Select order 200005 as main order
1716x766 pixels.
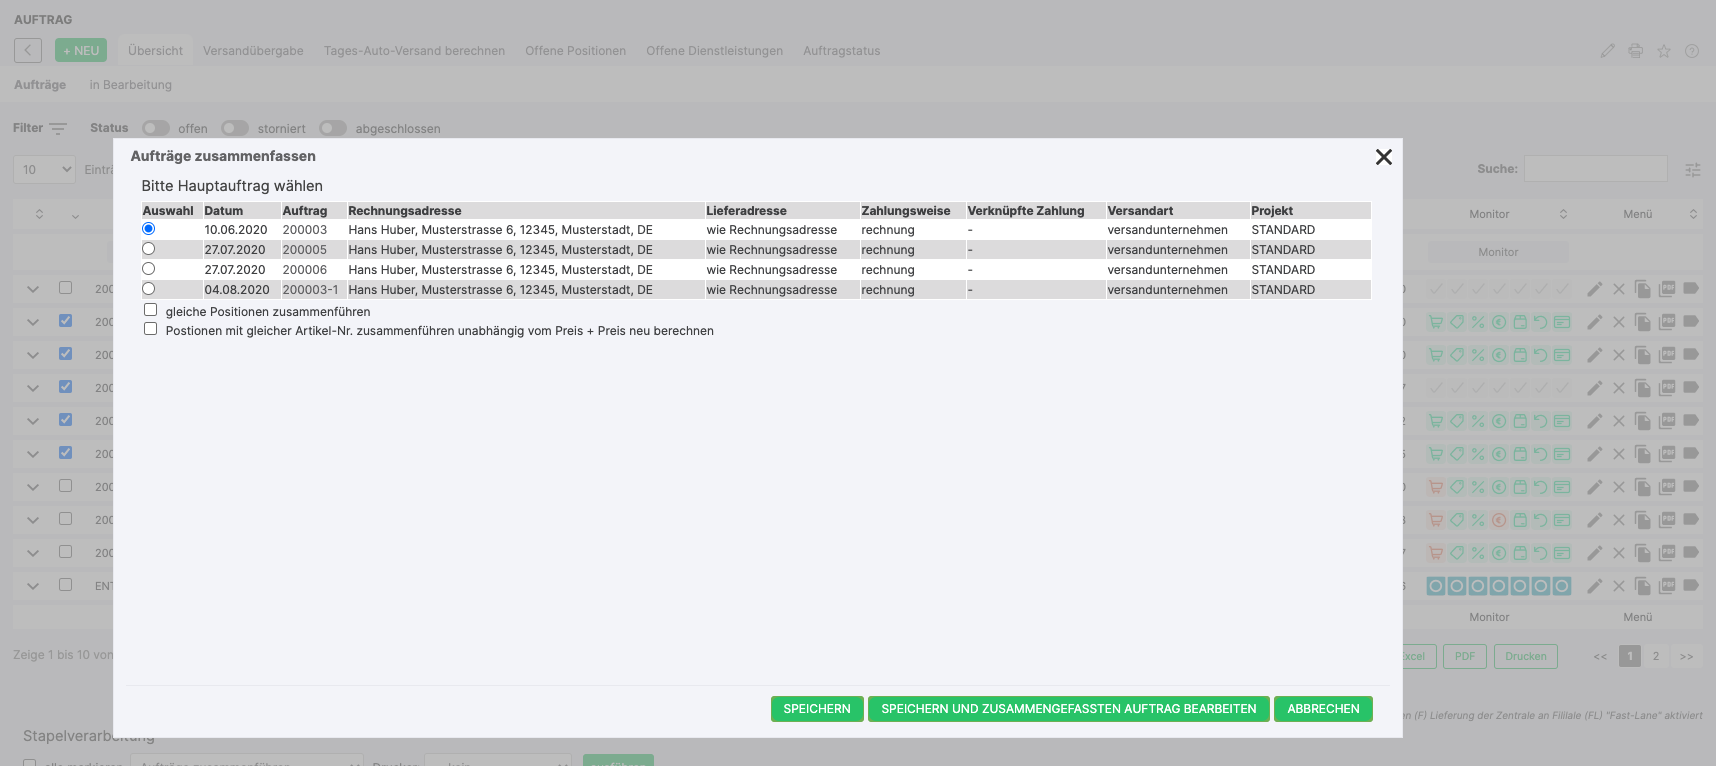149,249
